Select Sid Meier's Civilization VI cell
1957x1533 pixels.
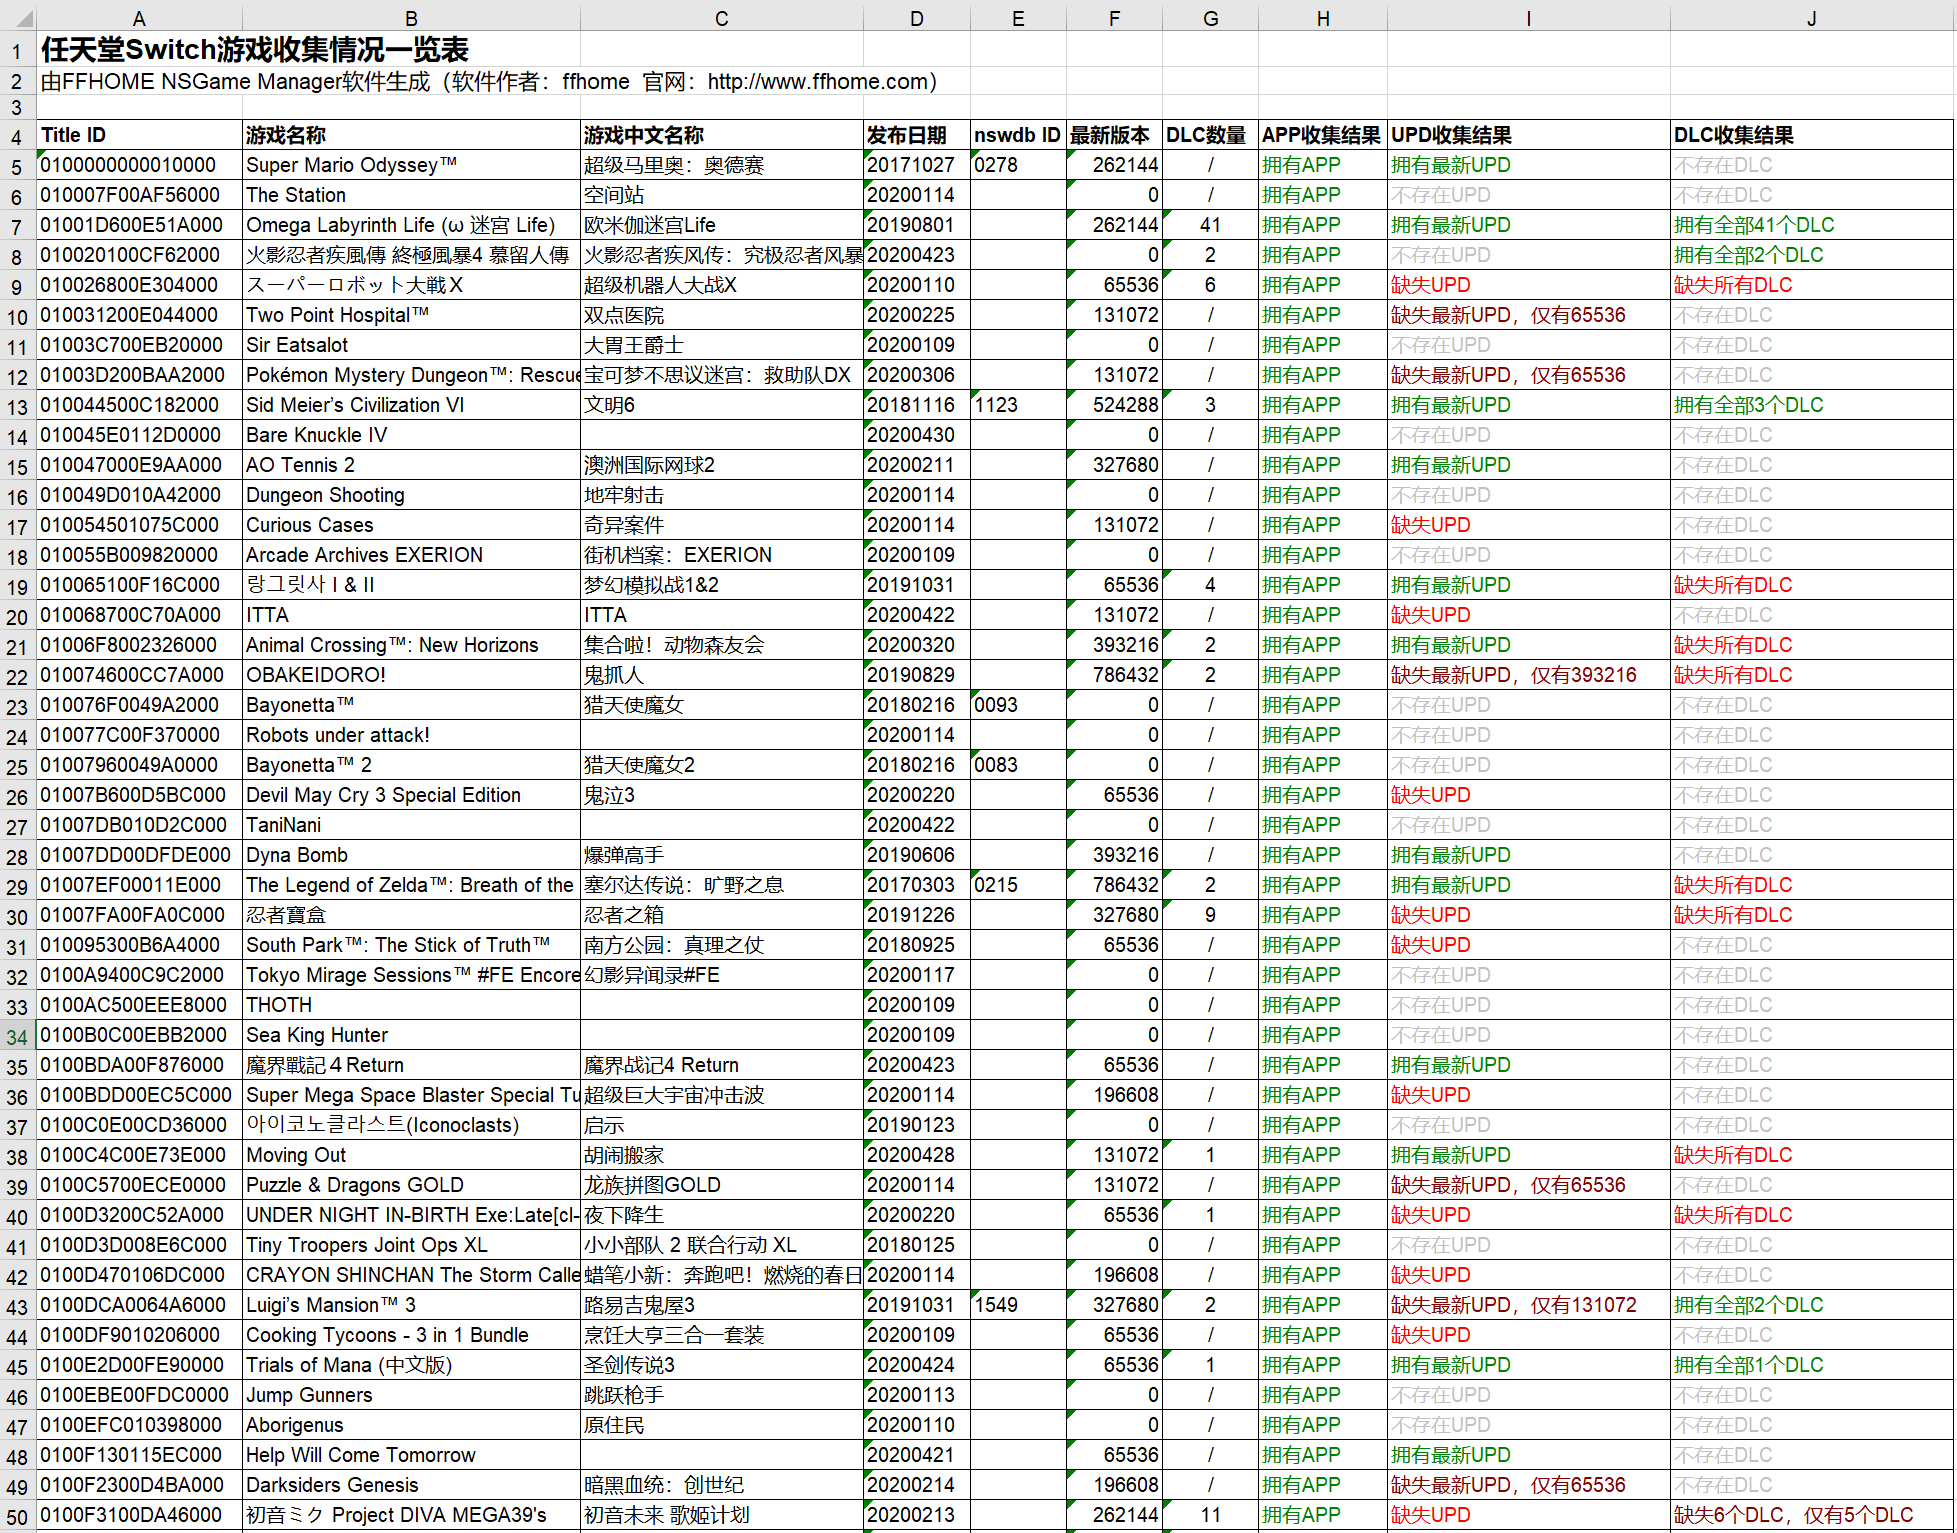pyautogui.click(x=412, y=405)
